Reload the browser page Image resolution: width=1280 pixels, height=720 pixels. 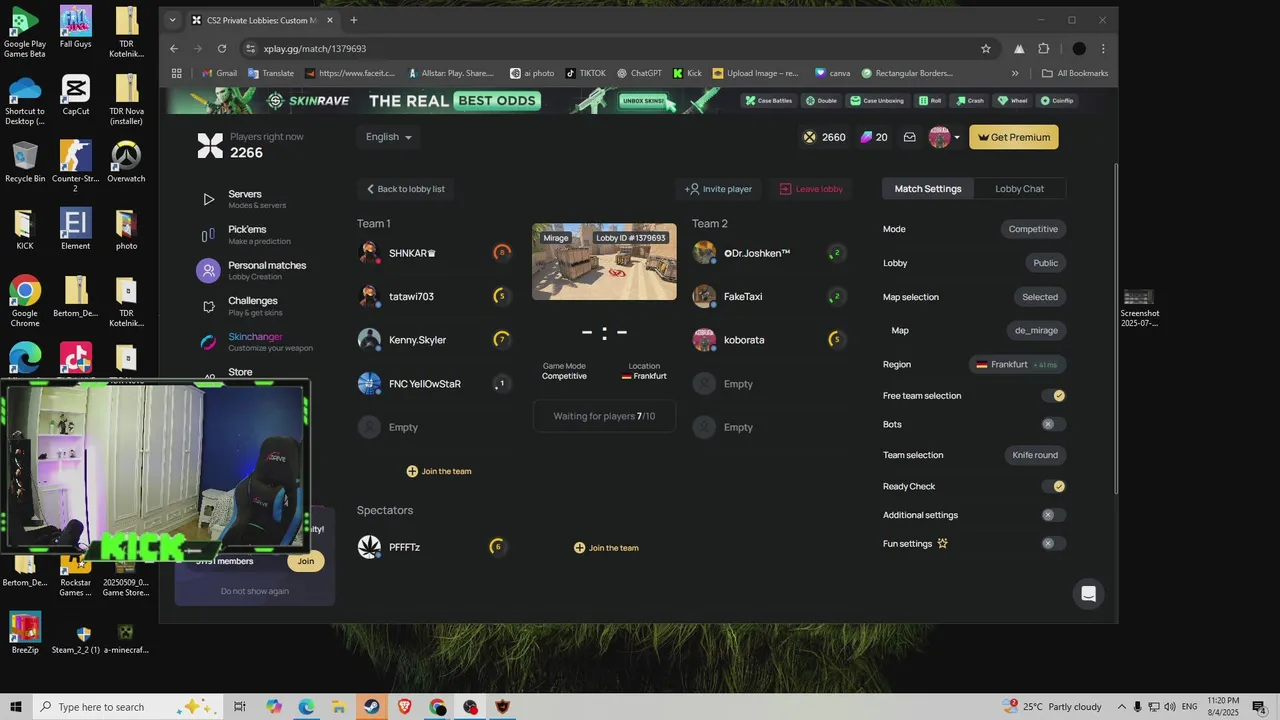pyautogui.click(x=221, y=48)
